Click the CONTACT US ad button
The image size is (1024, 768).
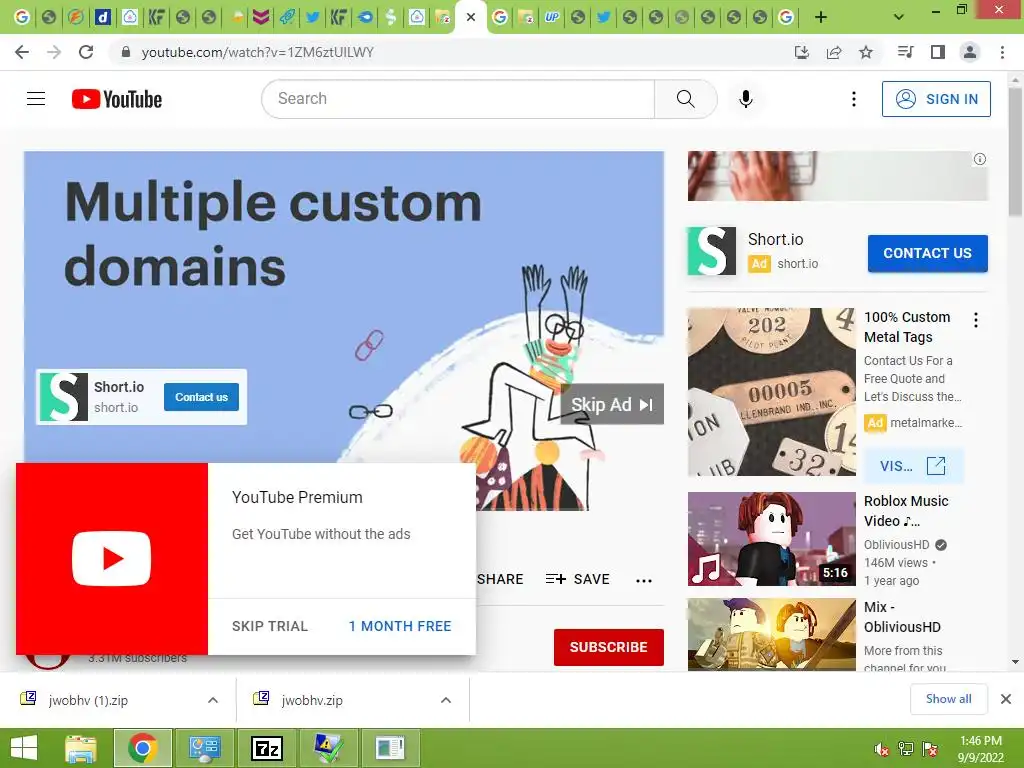pyautogui.click(x=927, y=253)
